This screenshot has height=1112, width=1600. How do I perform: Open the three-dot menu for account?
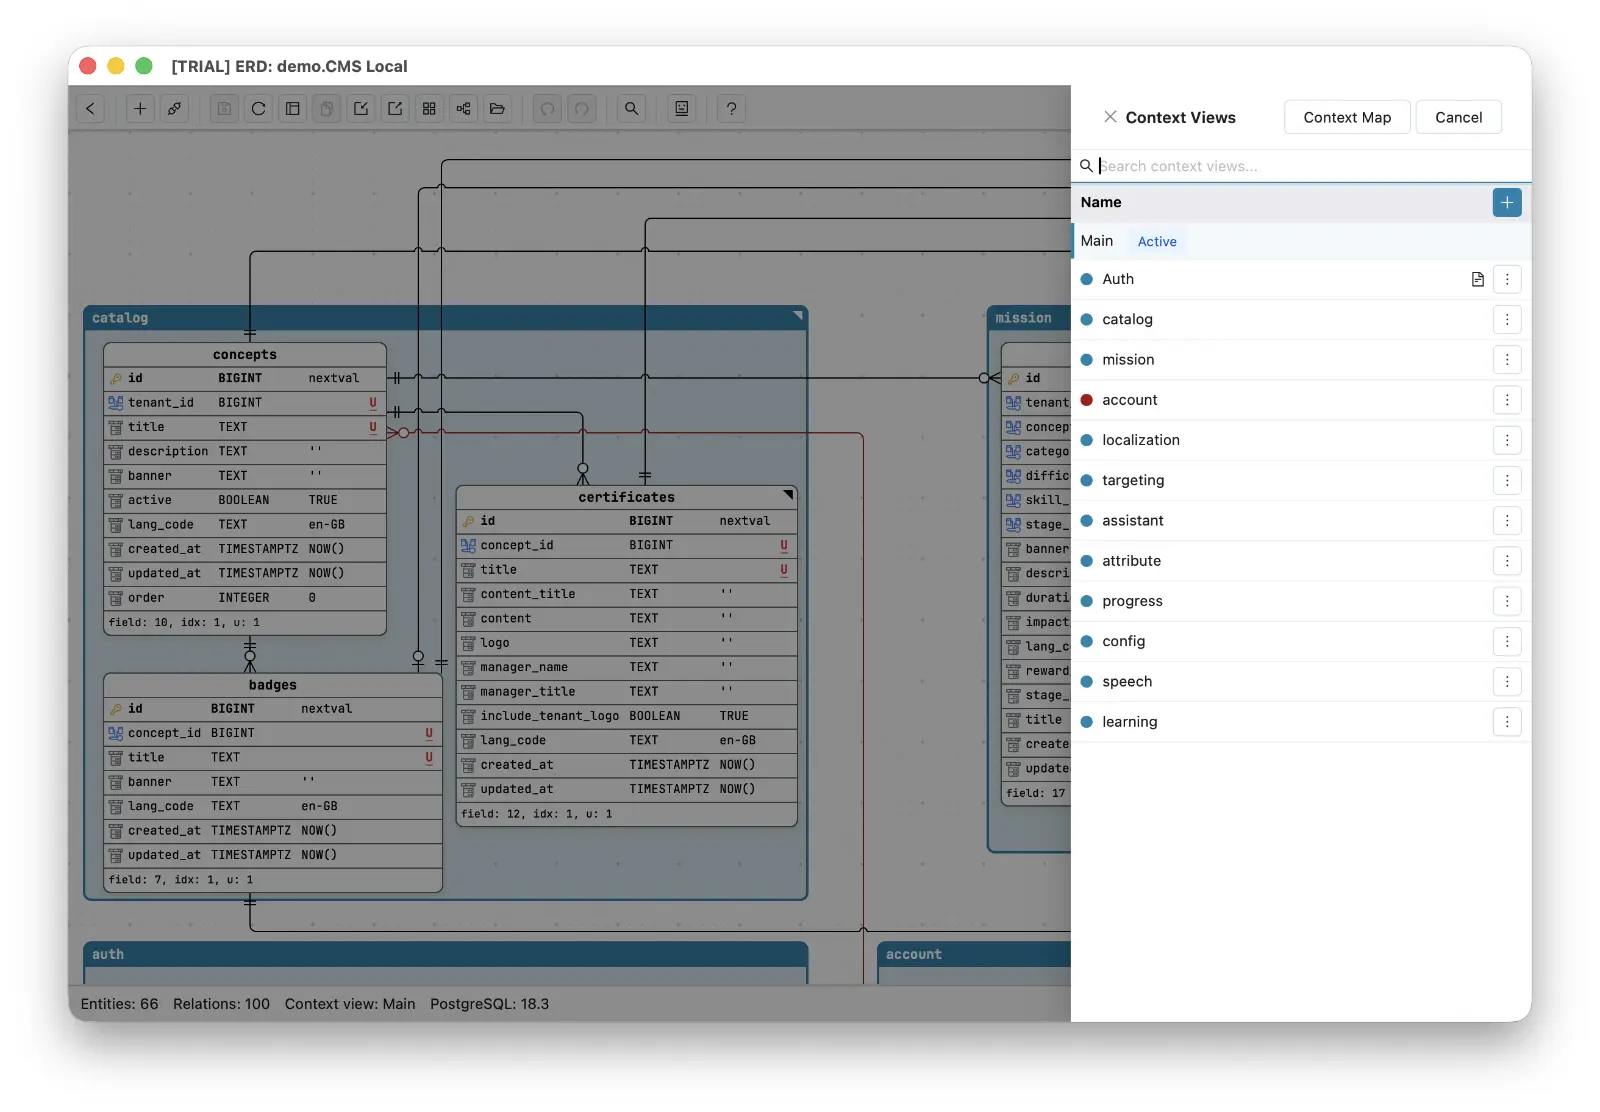pyautogui.click(x=1507, y=400)
